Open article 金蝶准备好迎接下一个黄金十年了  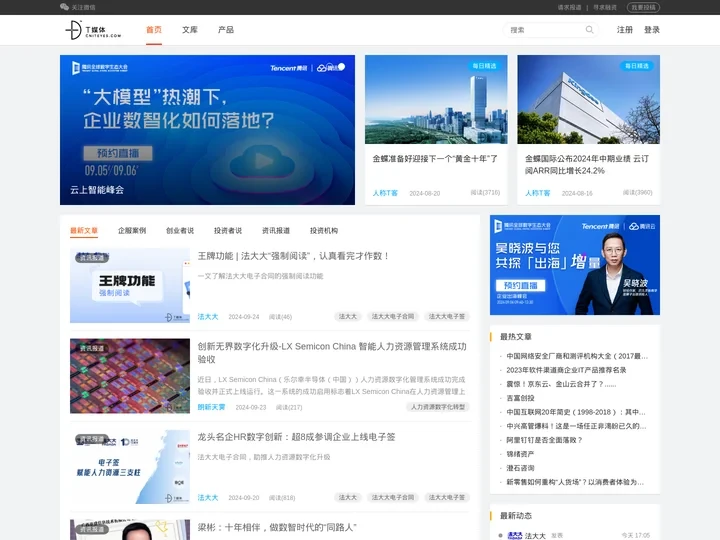click(x=435, y=159)
